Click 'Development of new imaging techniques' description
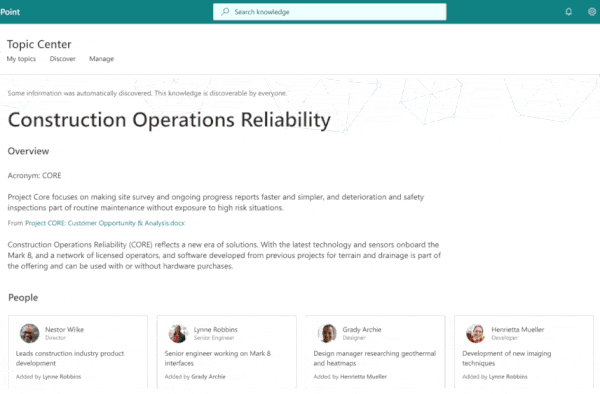This screenshot has height=394, width=600. pyautogui.click(x=507, y=358)
